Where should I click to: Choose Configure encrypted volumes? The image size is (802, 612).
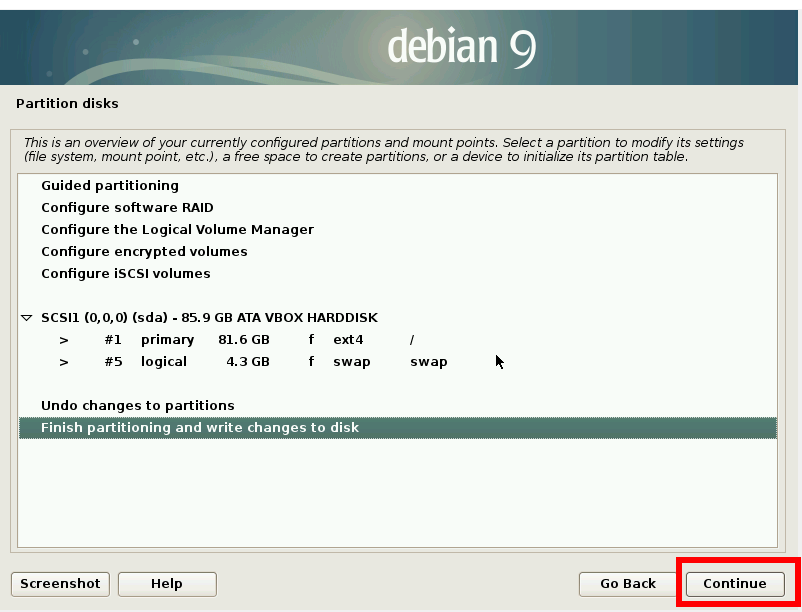tap(398, 252)
